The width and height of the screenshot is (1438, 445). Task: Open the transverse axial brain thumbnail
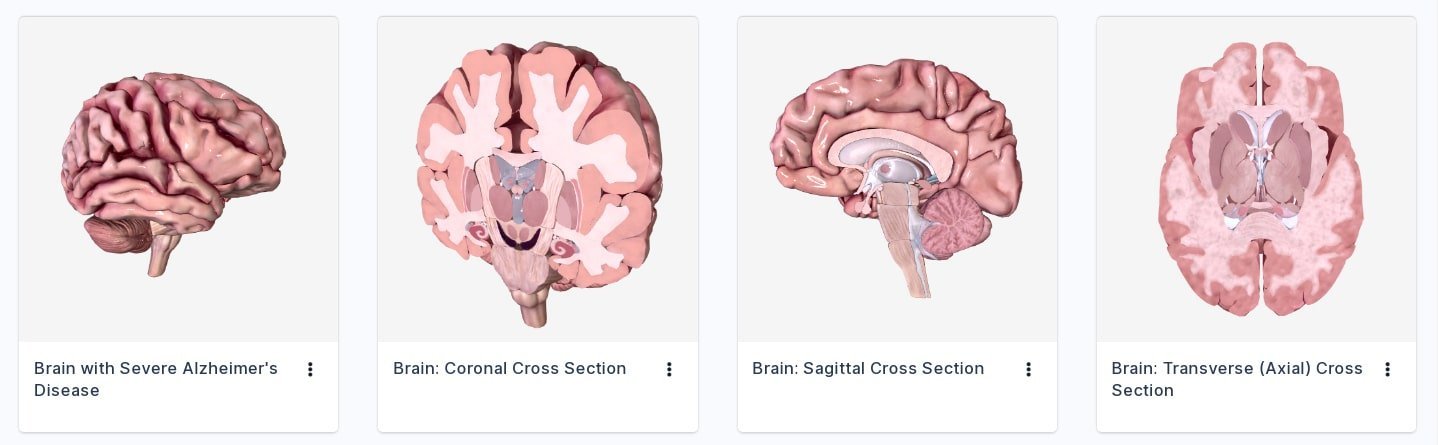1256,179
